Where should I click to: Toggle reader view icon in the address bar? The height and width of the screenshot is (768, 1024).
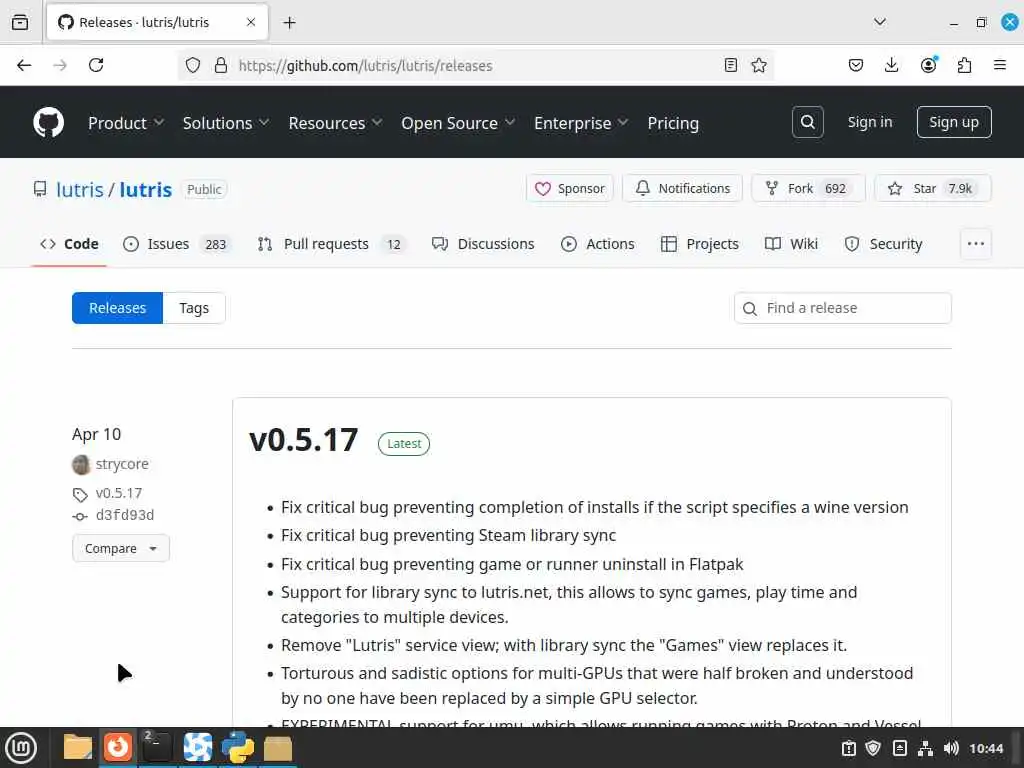731,65
